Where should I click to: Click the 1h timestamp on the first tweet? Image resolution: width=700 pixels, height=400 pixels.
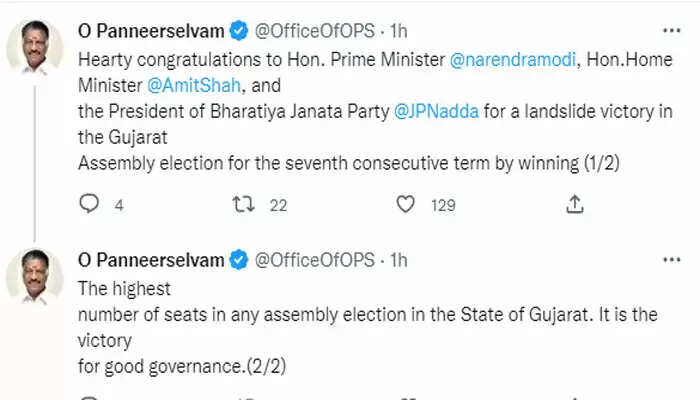click(x=398, y=32)
